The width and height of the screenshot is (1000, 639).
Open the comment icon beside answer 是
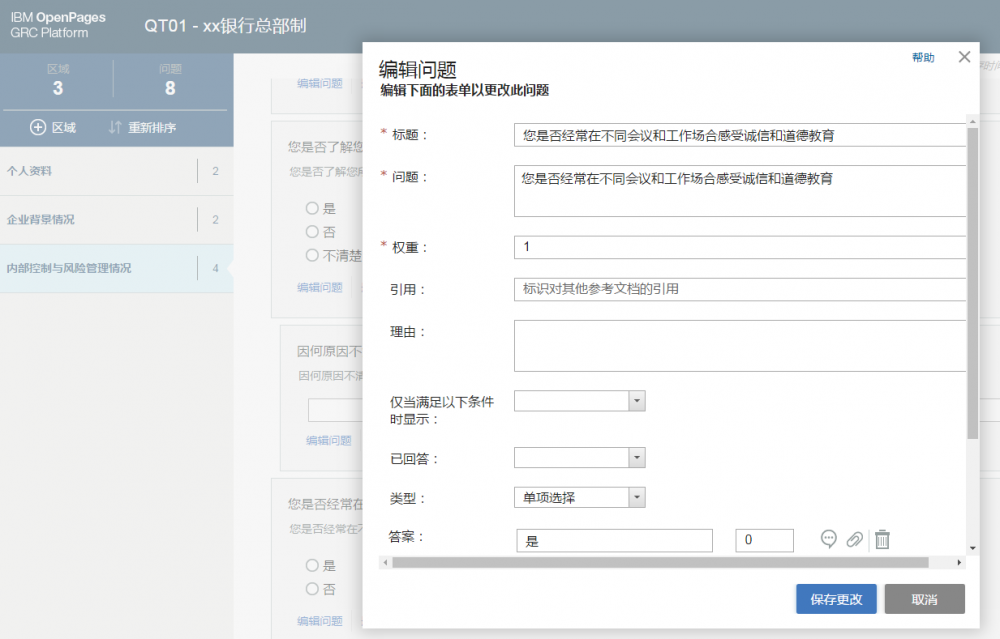pyautogui.click(x=828, y=539)
